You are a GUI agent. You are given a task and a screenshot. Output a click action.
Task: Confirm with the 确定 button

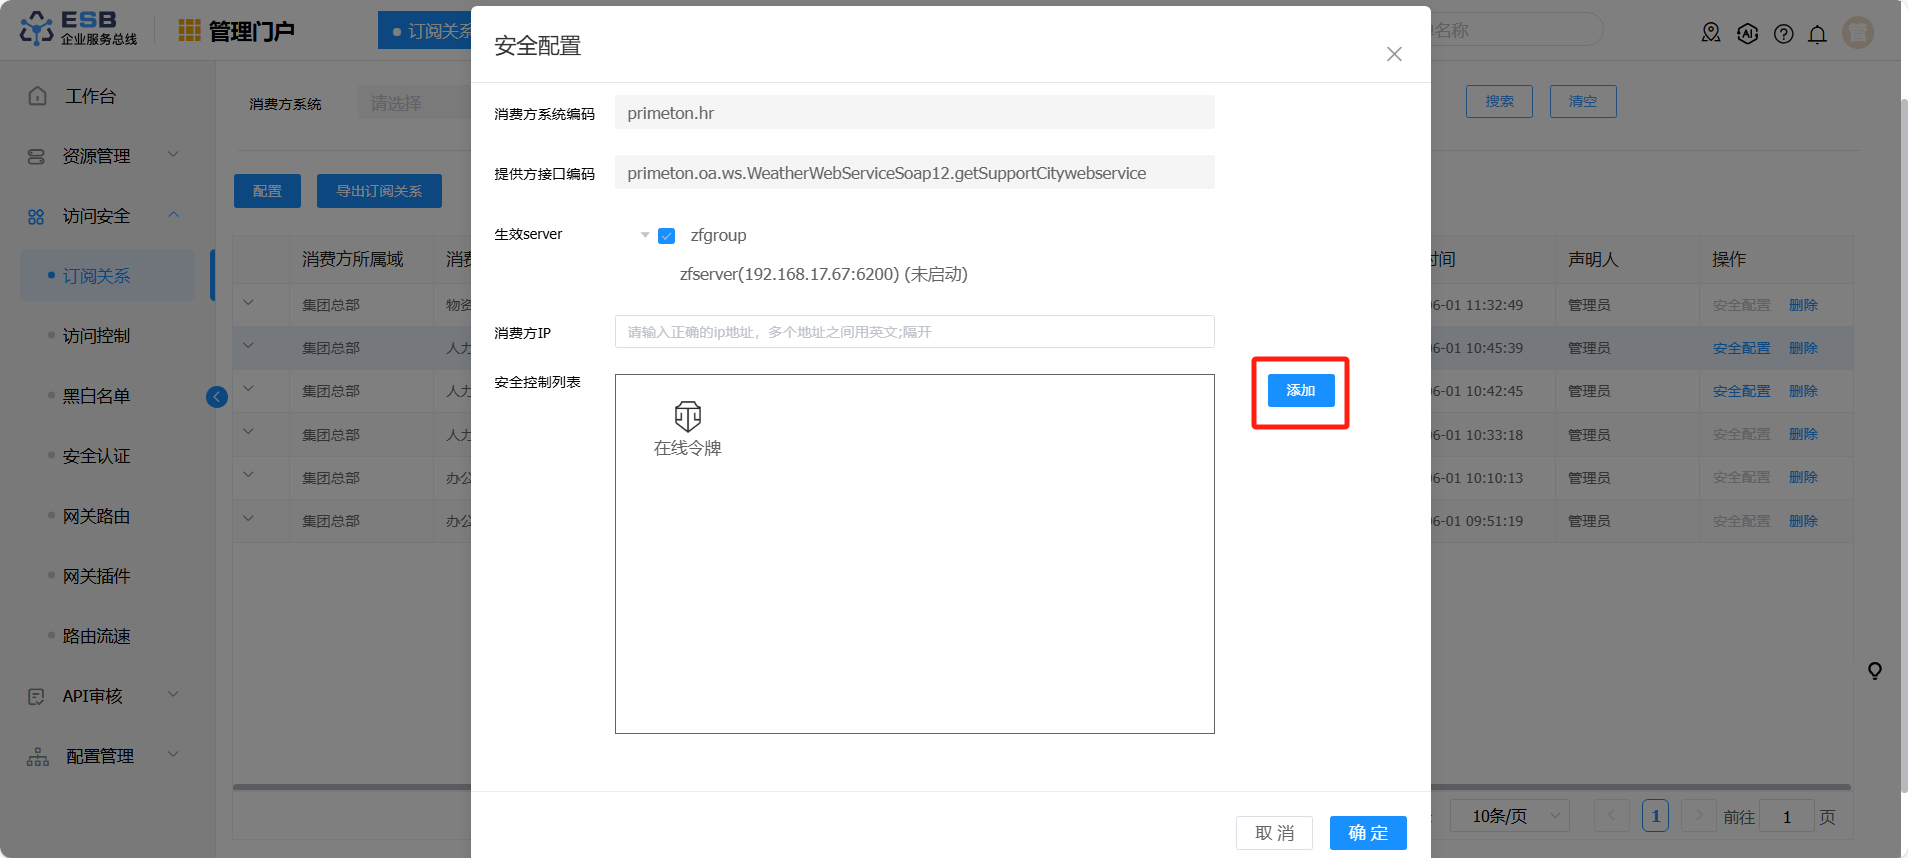1368,833
